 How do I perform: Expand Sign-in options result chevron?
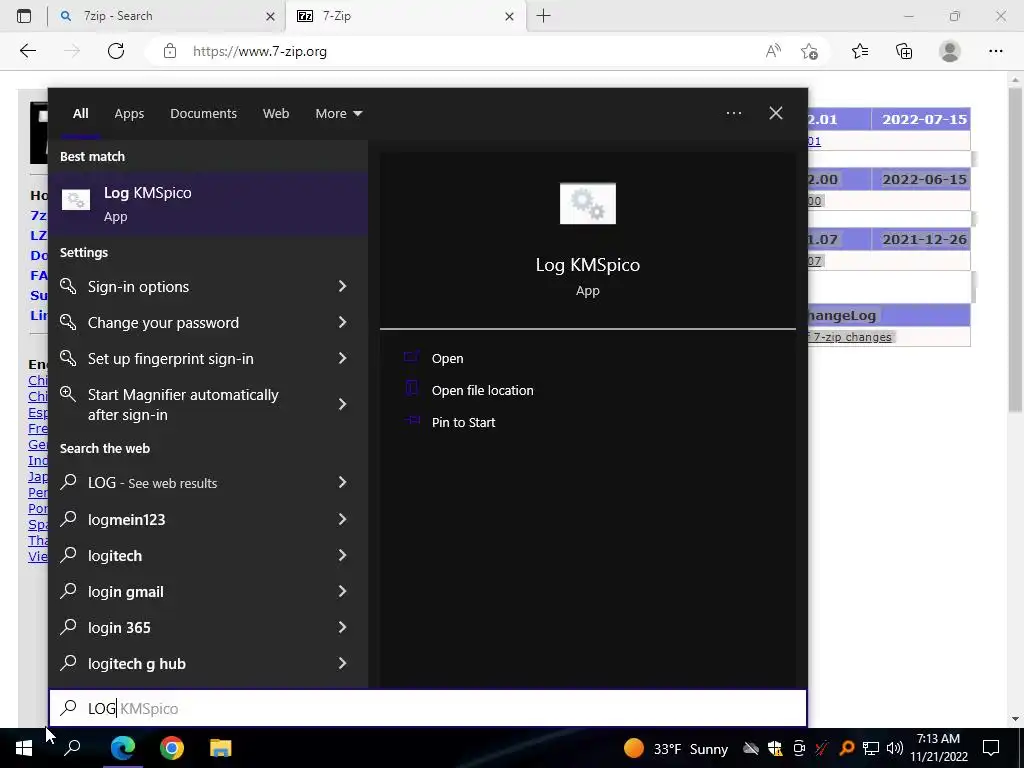click(342, 286)
